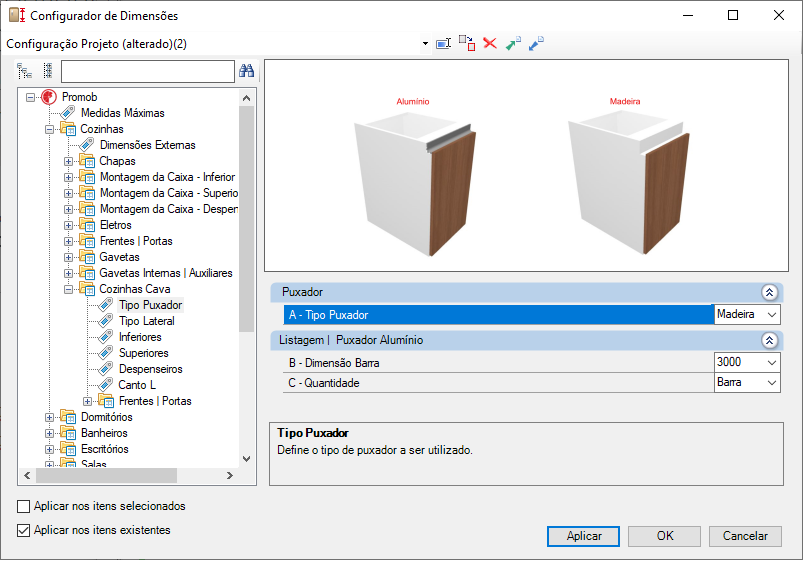Screen dimensions: 809x577
Task: Collapse Listagem | Puxador Alumínio section chevron
Action: coord(769,341)
